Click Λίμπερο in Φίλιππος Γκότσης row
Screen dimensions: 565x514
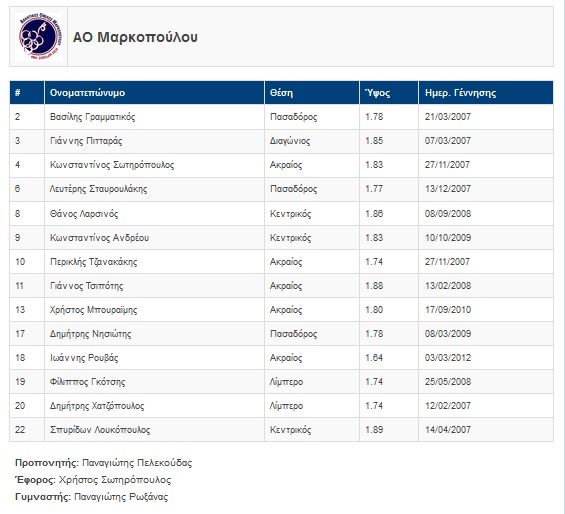286,382
